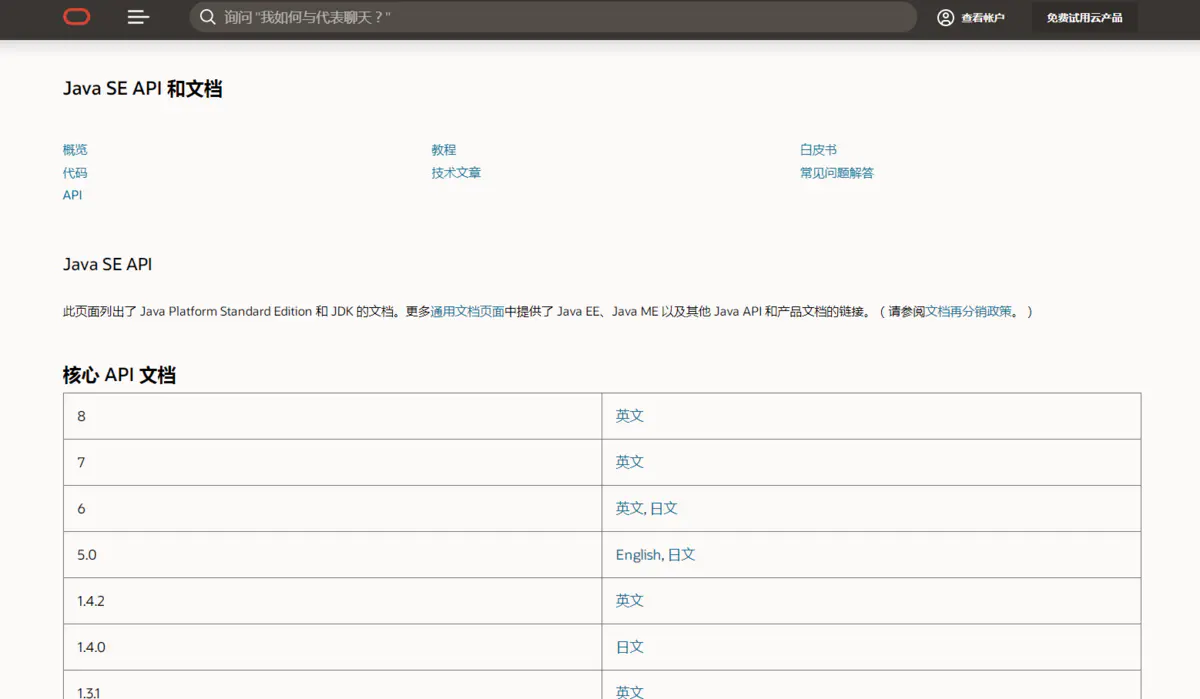Image resolution: width=1200 pixels, height=699 pixels.
Task: Open the hamburger navigation menu
Action: [x=139, y=17]
